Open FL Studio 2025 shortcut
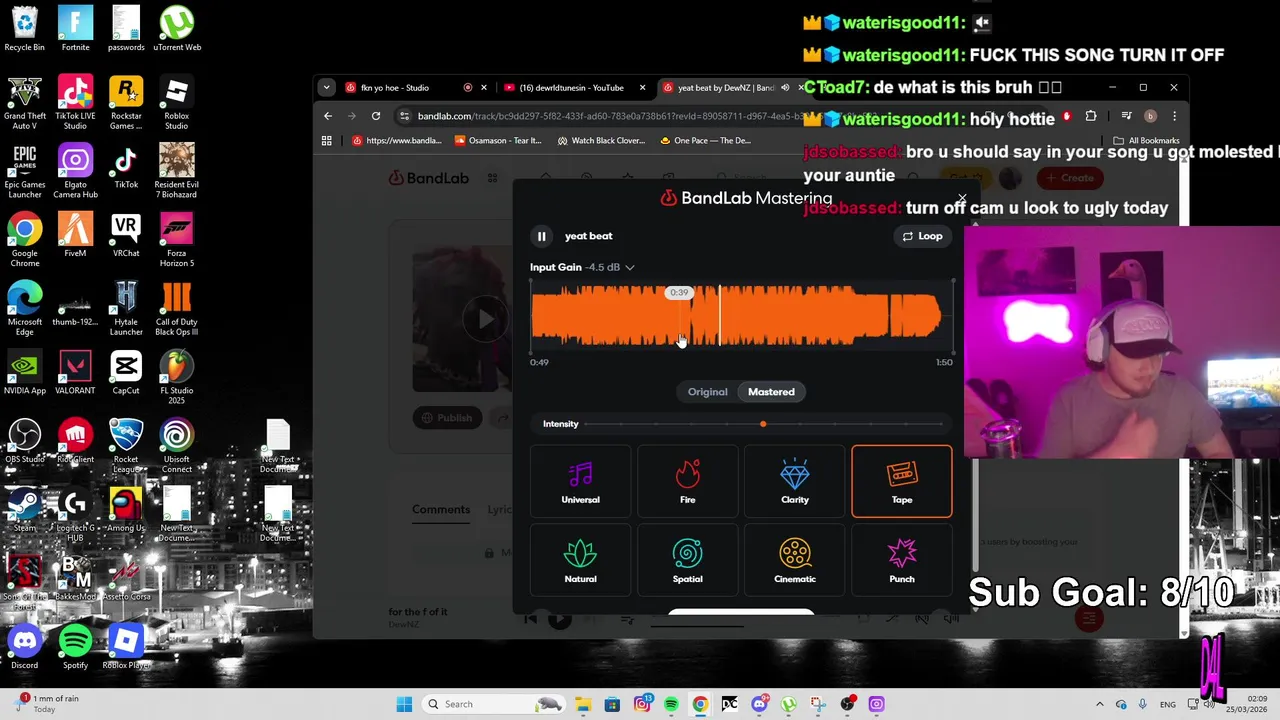 [177, 379]
